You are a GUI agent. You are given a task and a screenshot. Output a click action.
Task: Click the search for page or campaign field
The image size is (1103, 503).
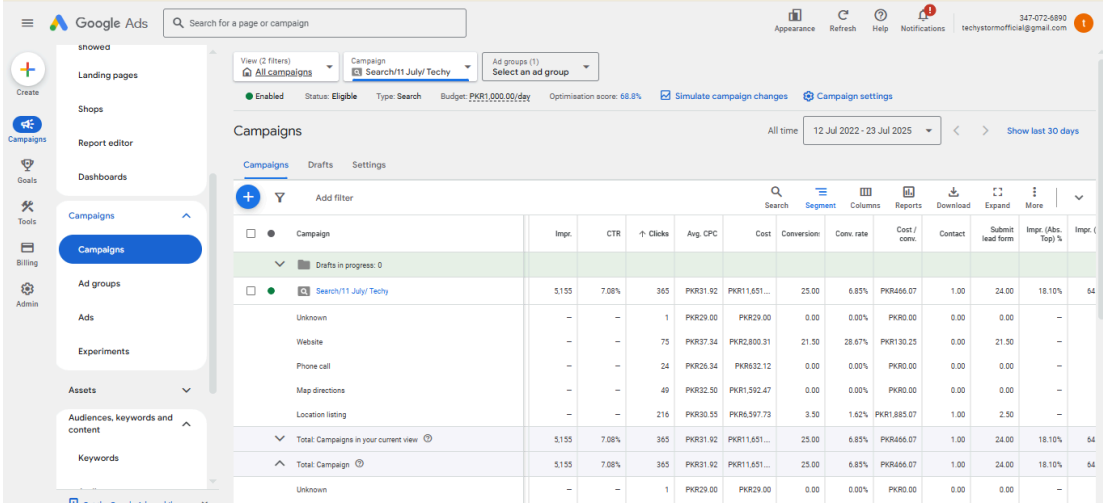[314, 23]
